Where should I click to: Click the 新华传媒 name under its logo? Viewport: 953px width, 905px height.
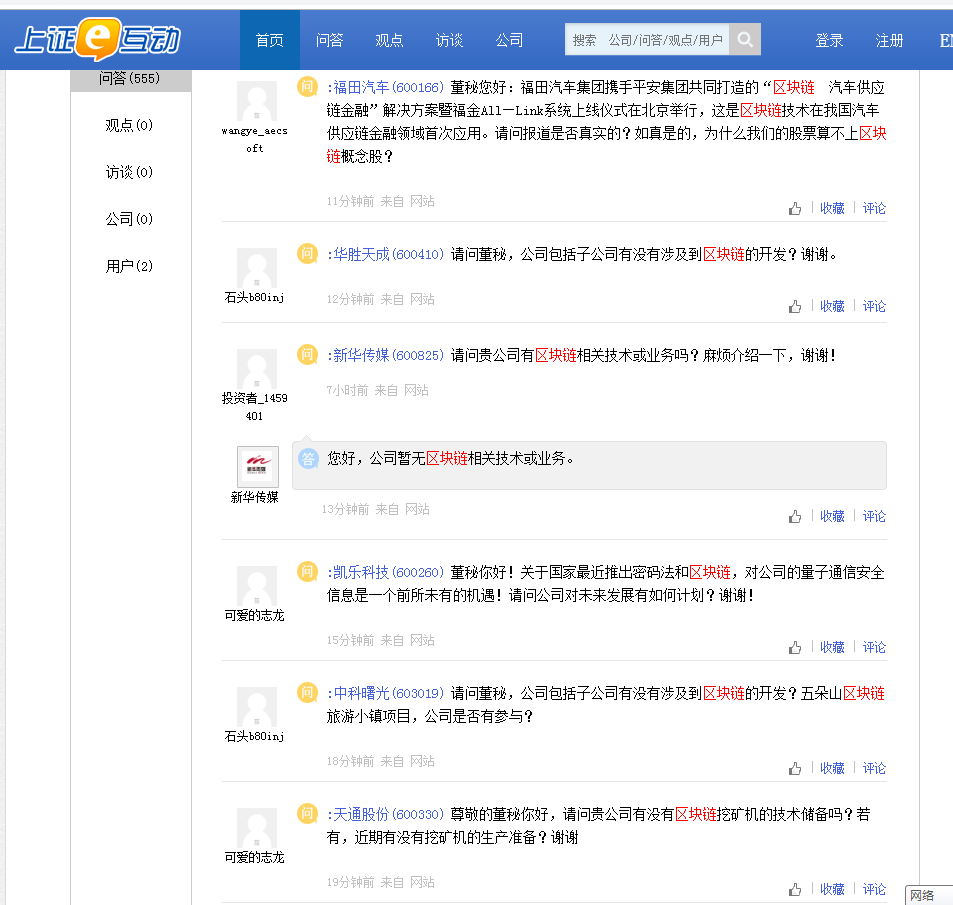(x=255, y=497)
